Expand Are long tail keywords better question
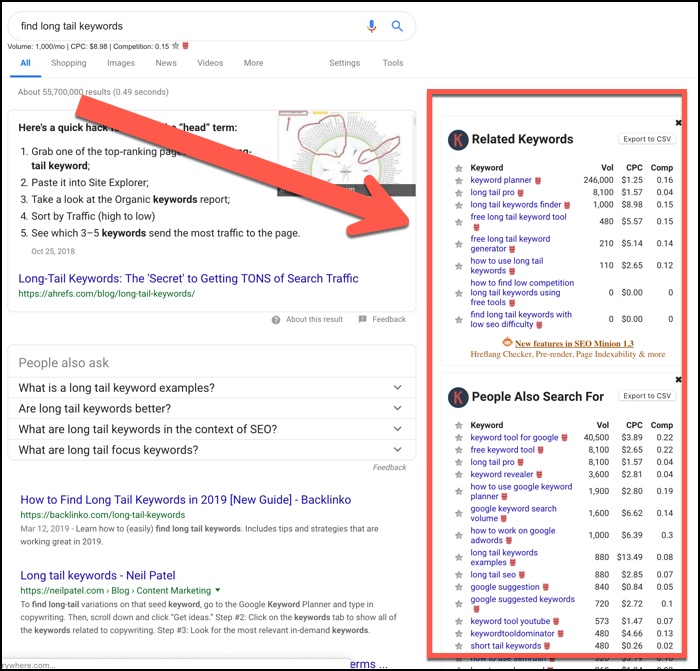Viewport: 700px width, 671px height. coord(397,408)
